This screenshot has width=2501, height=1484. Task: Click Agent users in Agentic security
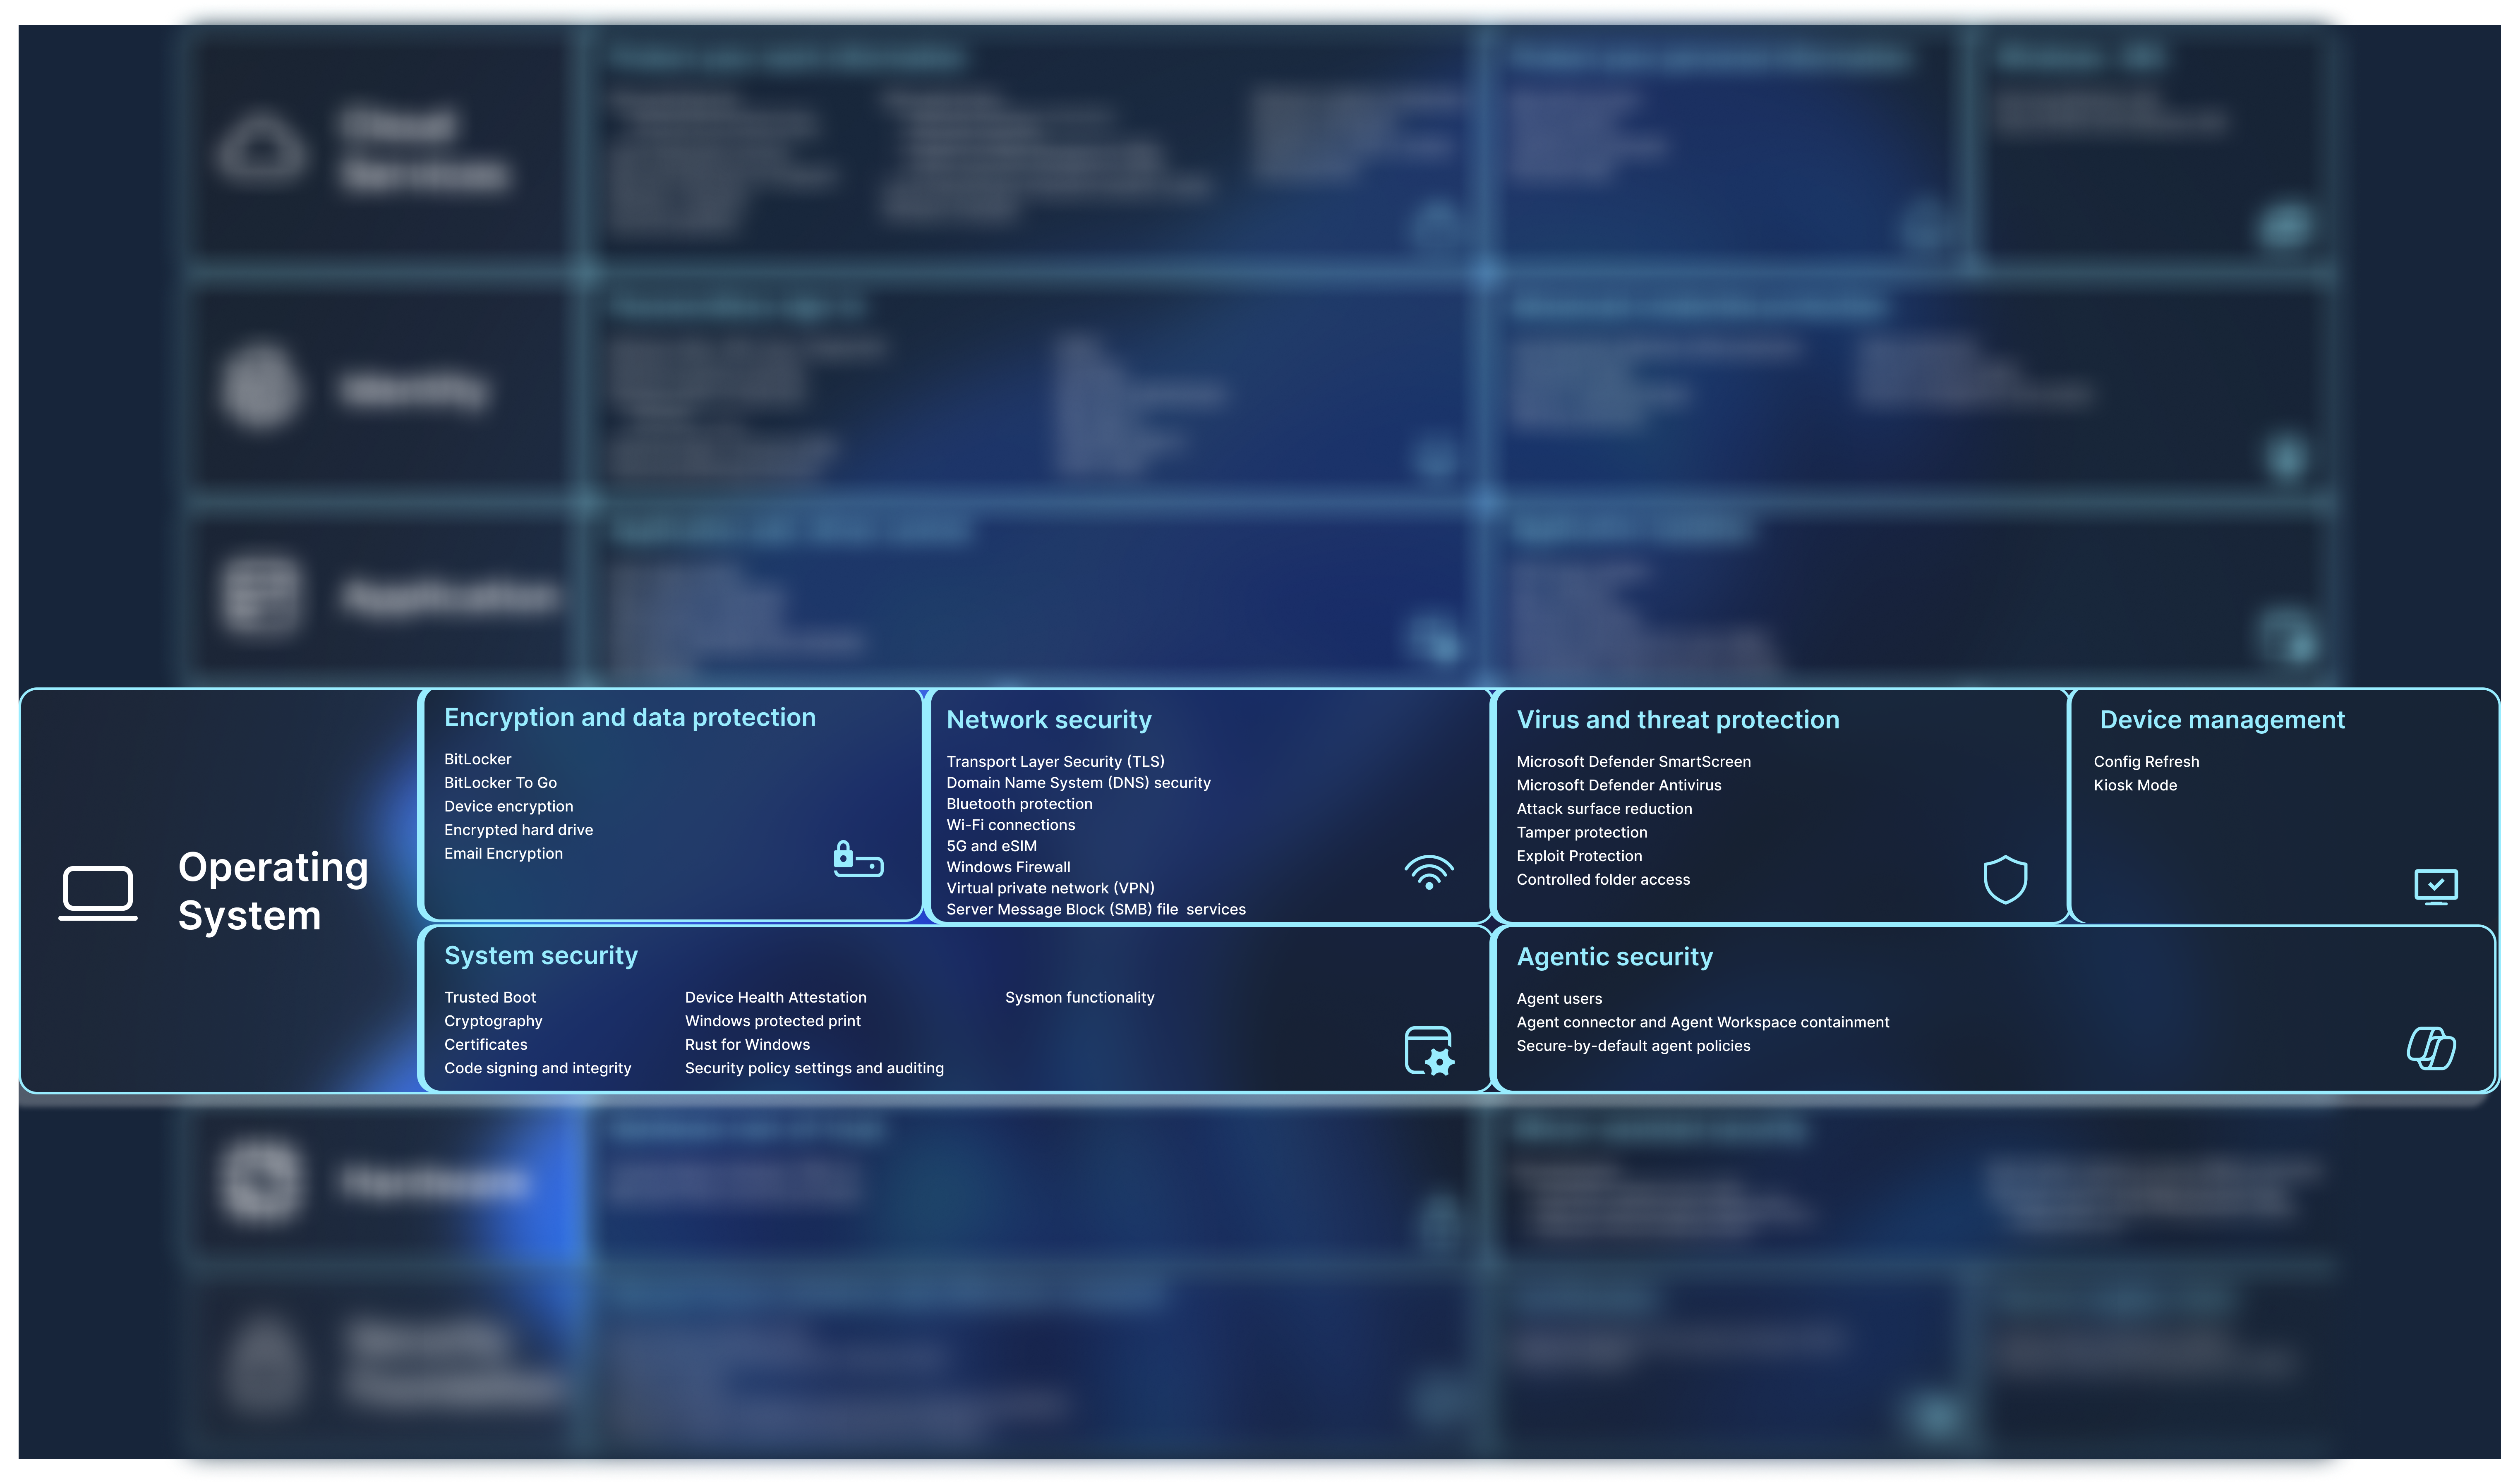tap(1558, 998)
